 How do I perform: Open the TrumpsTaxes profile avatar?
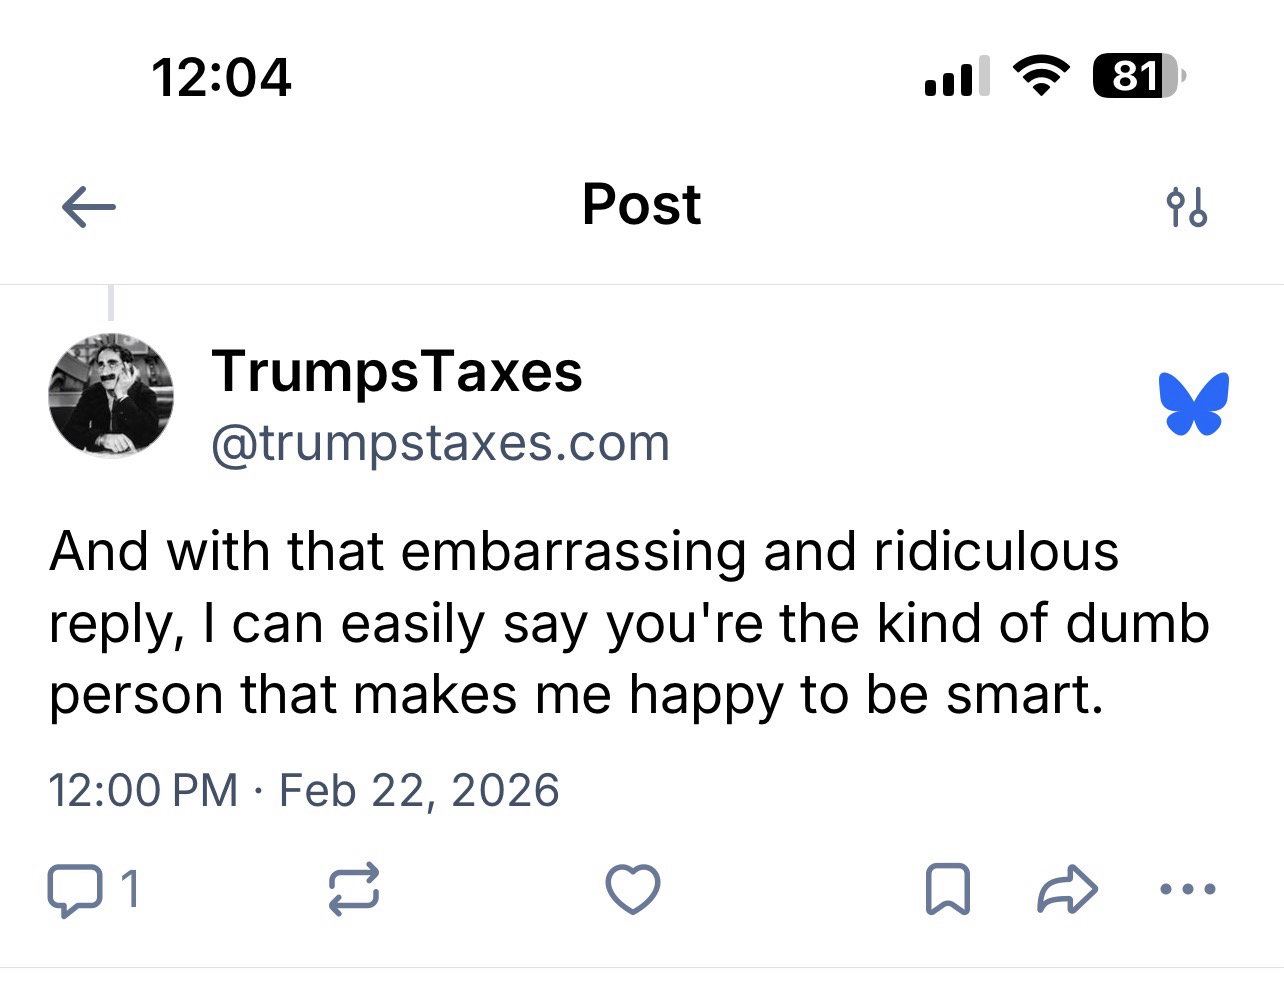pos(111,396)
